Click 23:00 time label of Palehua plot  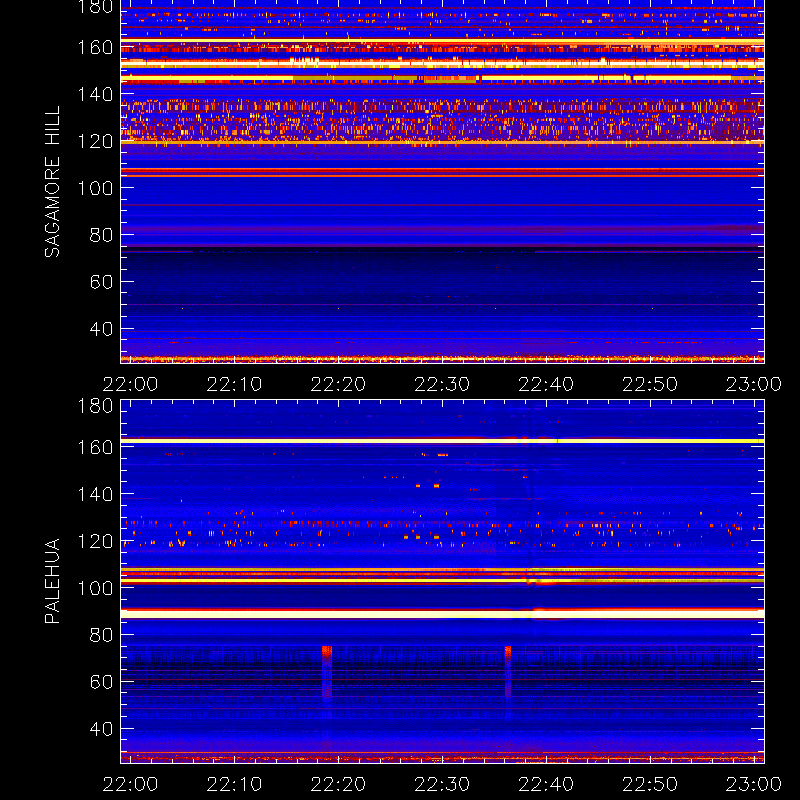[754, 784]
